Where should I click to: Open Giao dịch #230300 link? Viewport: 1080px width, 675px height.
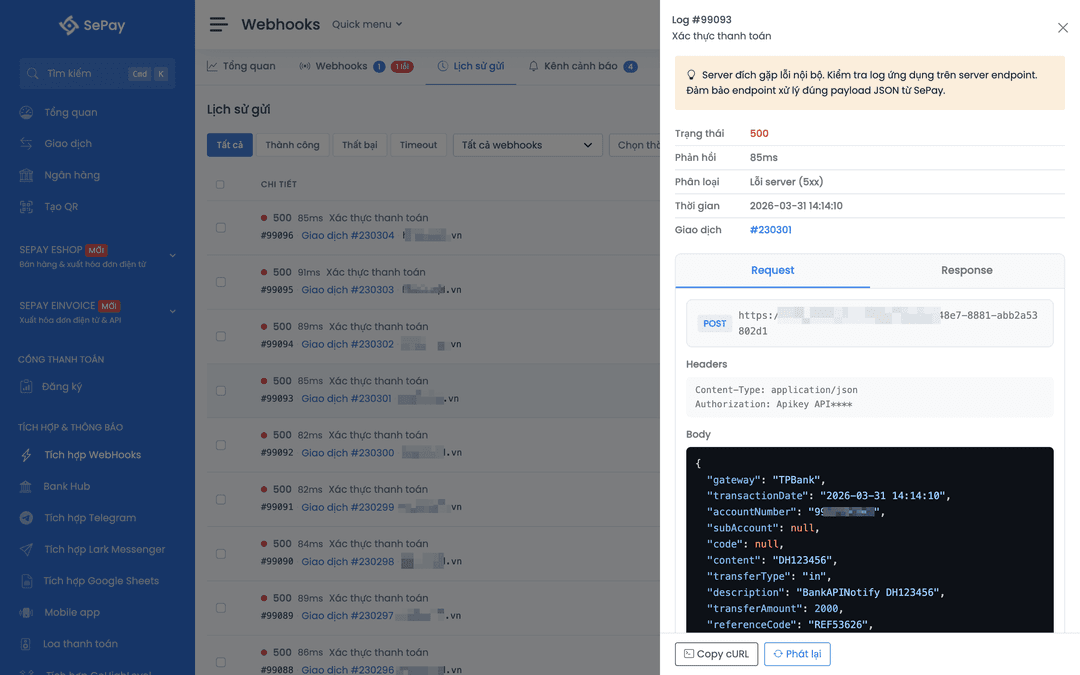[348, 453]
